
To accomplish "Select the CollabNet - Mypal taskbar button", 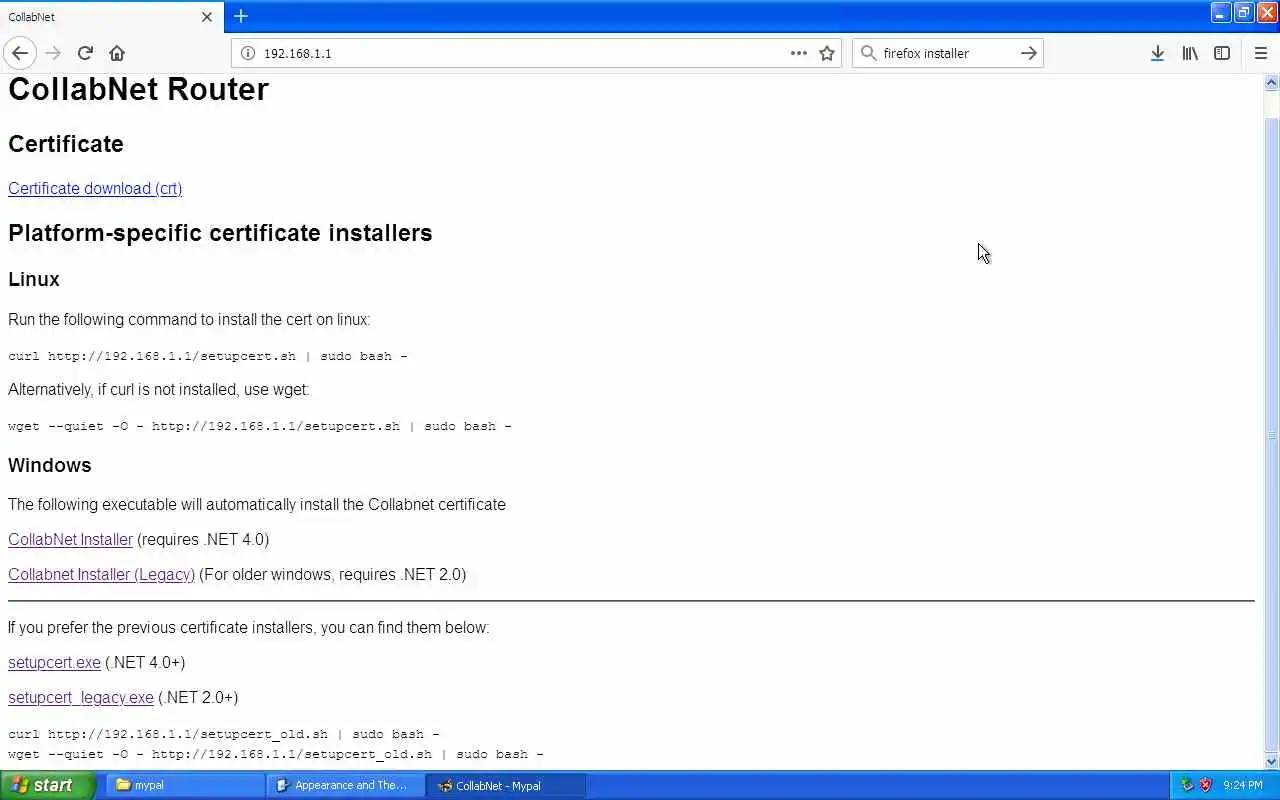I will [x=506, y=785].
